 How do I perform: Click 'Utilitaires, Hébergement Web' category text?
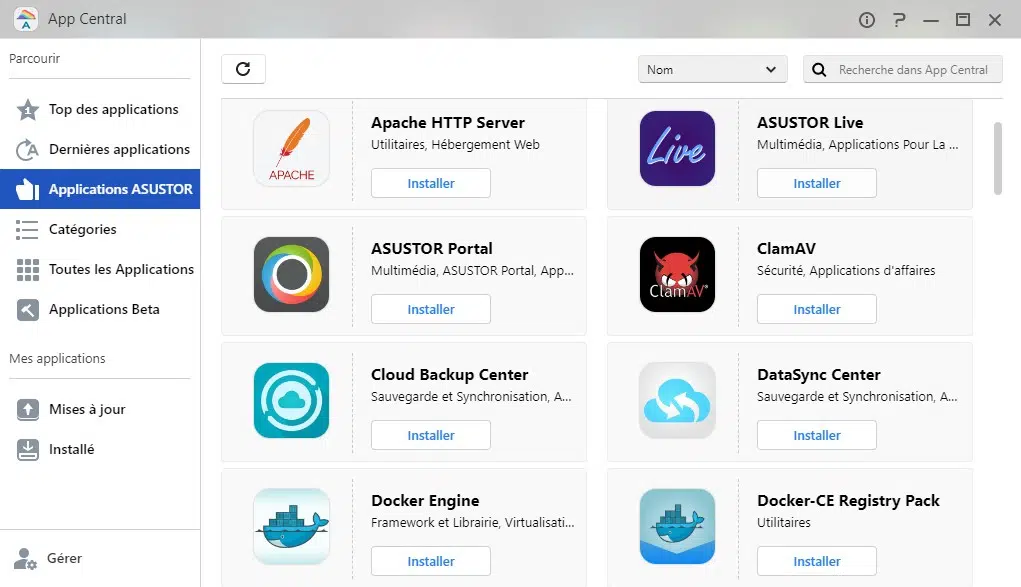(x=455, y=145)
